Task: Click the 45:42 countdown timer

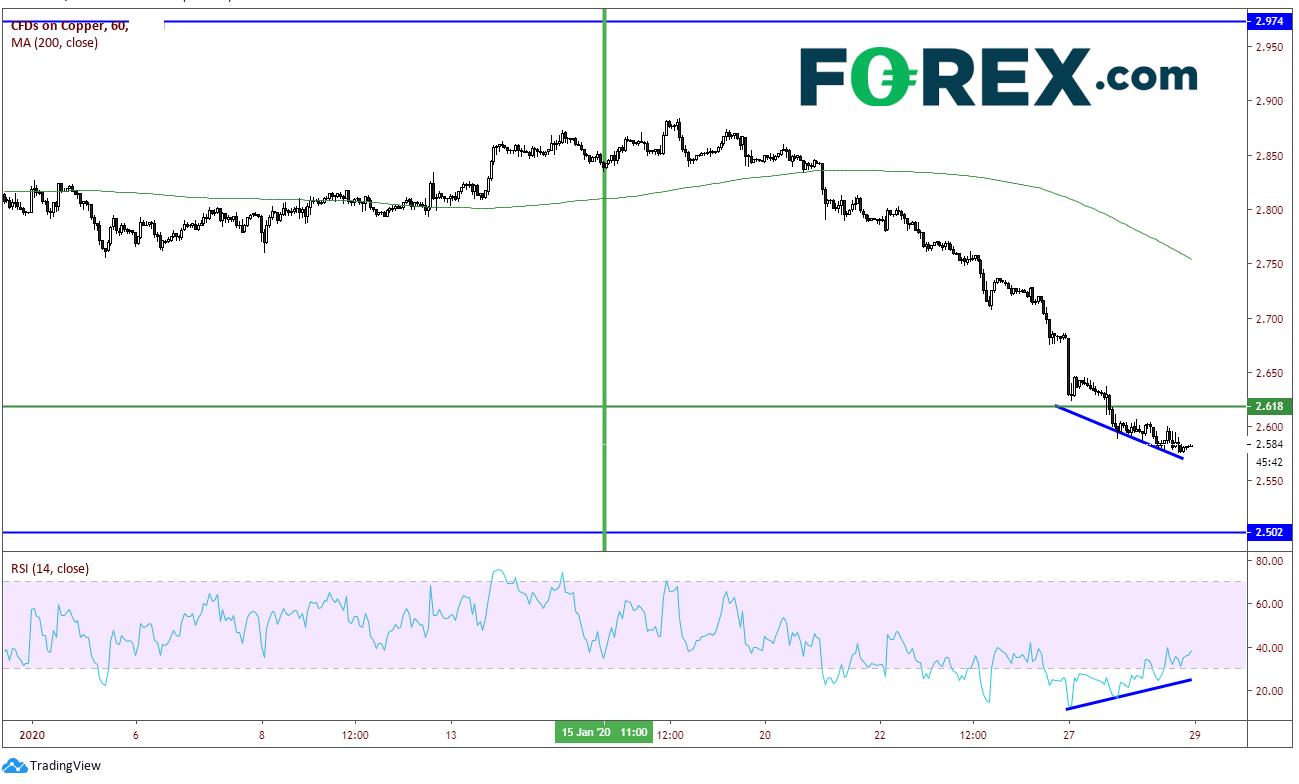Action: [x=1269, y=462]
